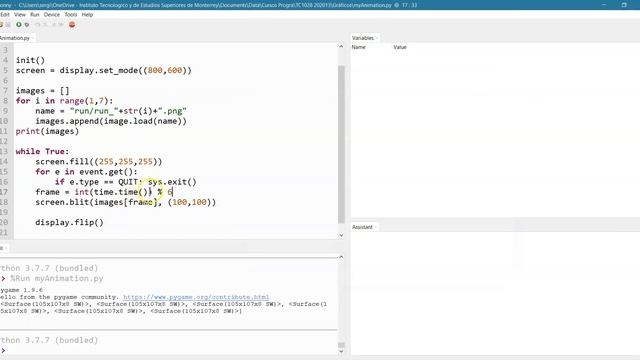Open the Run menu
640x360 pixels.
point(35,14)
